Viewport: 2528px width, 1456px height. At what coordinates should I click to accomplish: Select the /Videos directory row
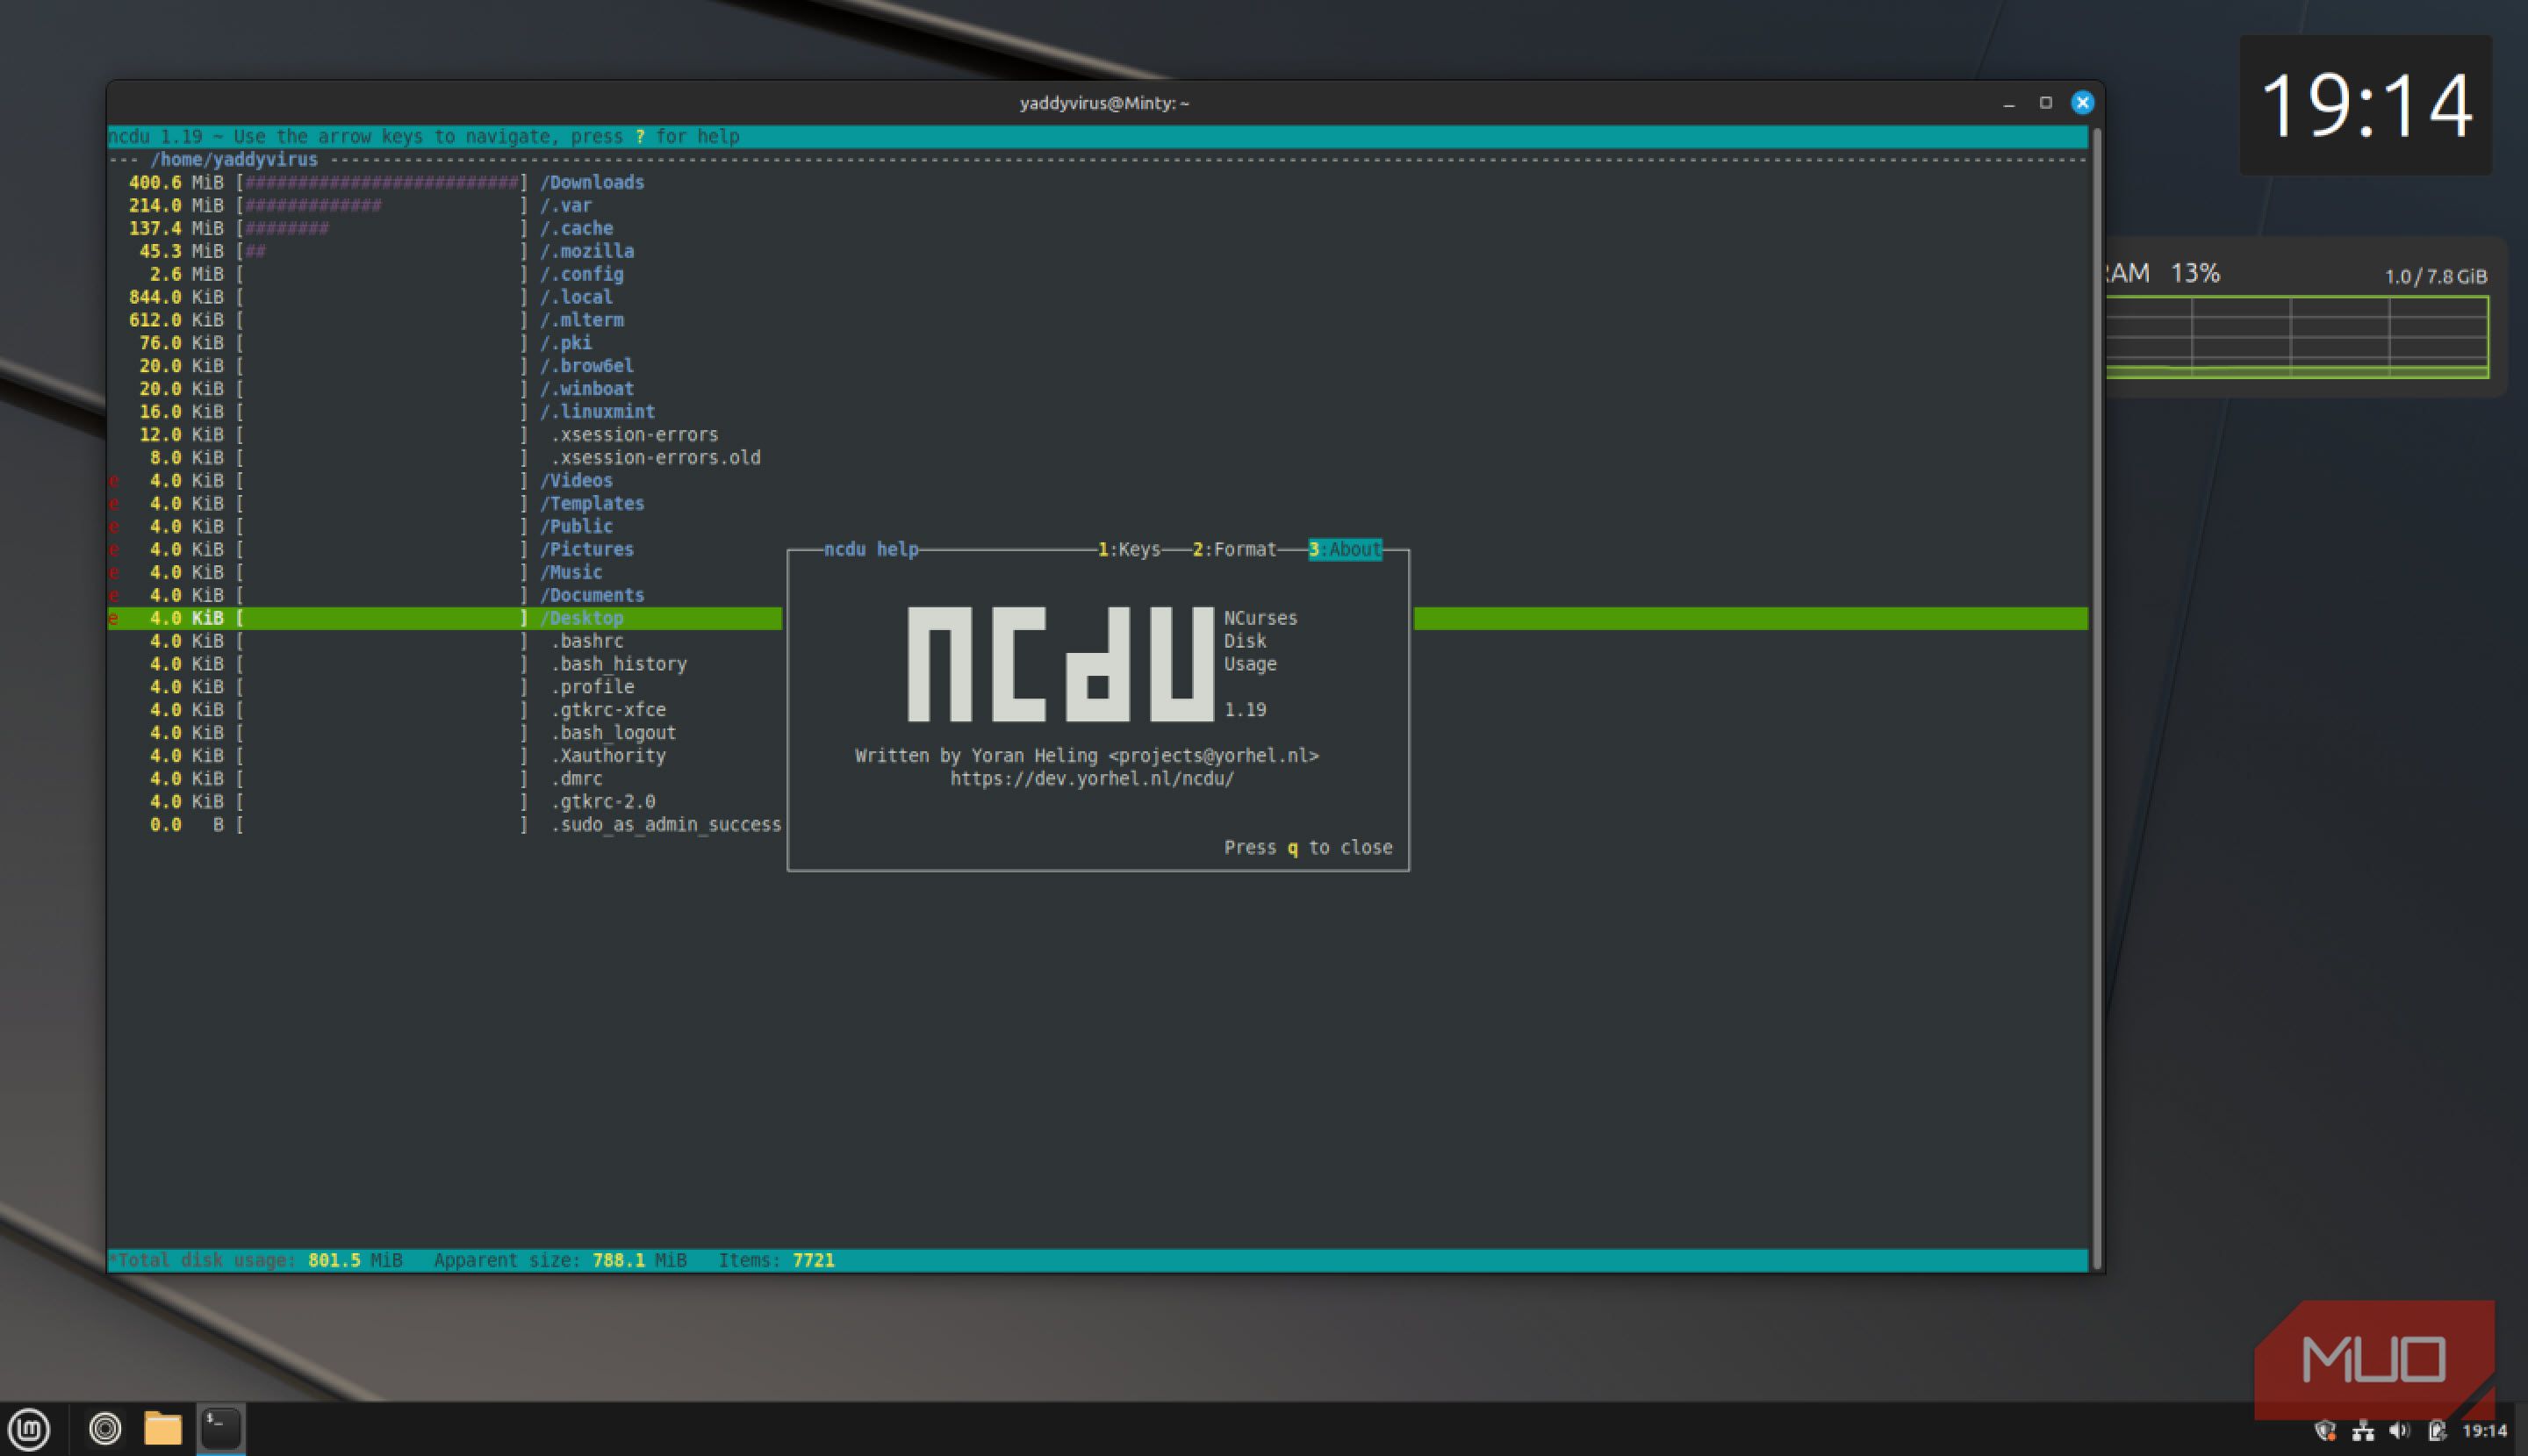tap(1097, 480)
